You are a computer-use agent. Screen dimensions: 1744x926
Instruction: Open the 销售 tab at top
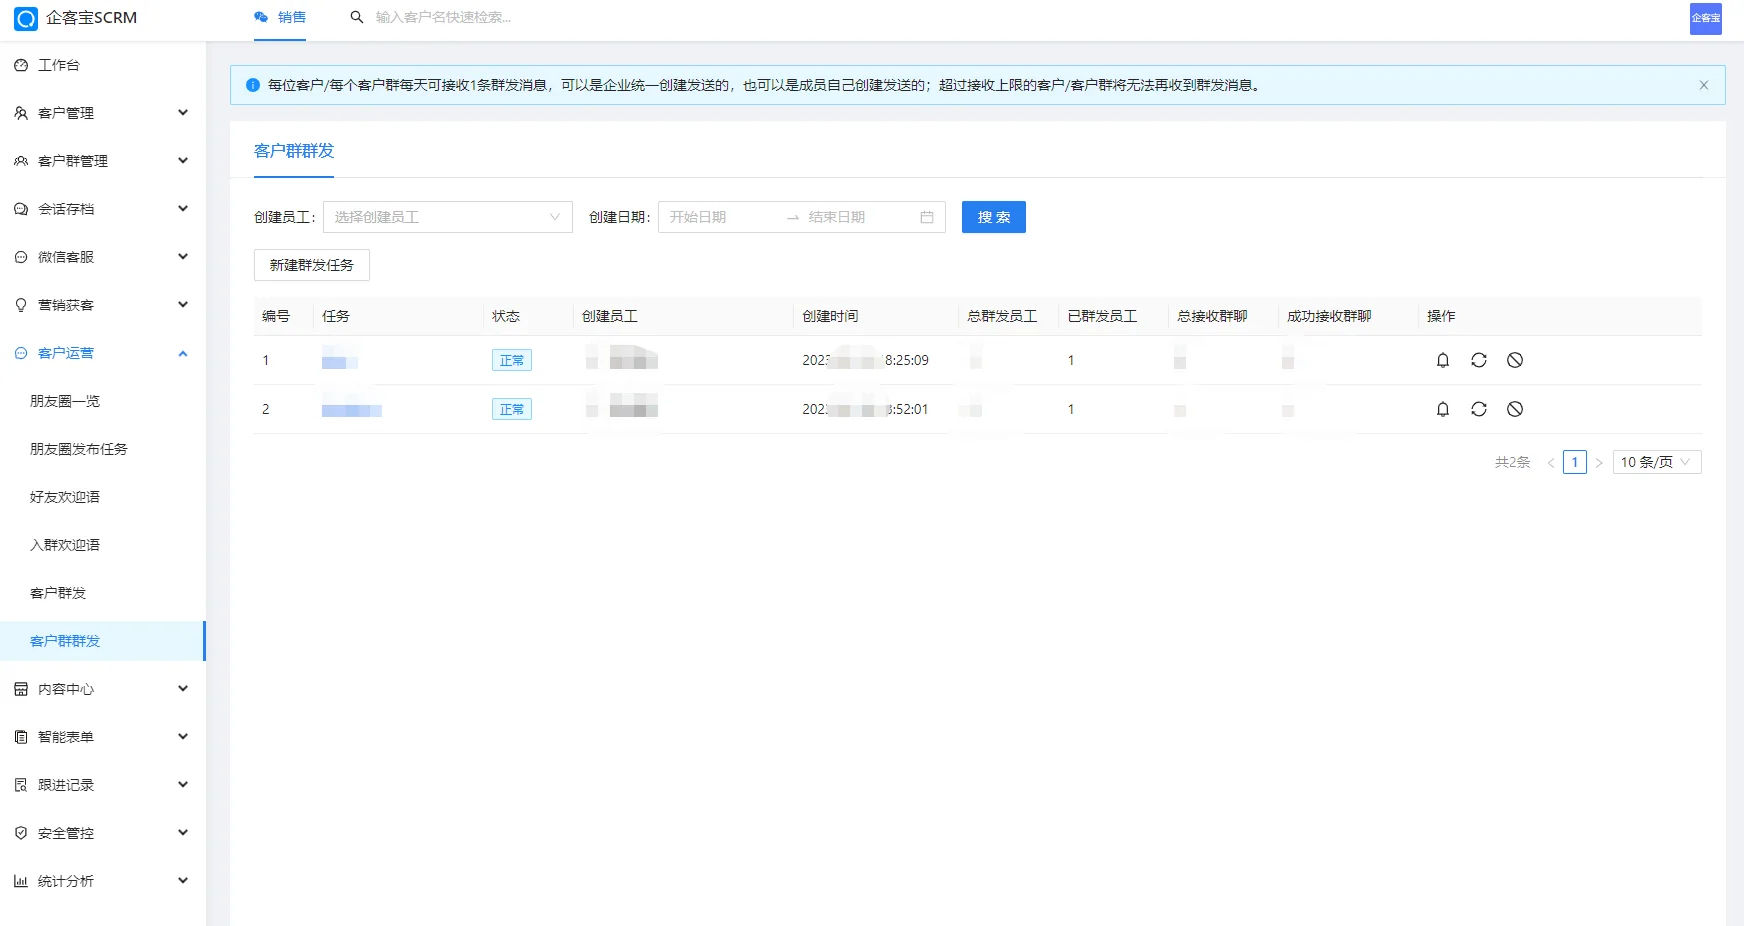click(x=280, y=18)
